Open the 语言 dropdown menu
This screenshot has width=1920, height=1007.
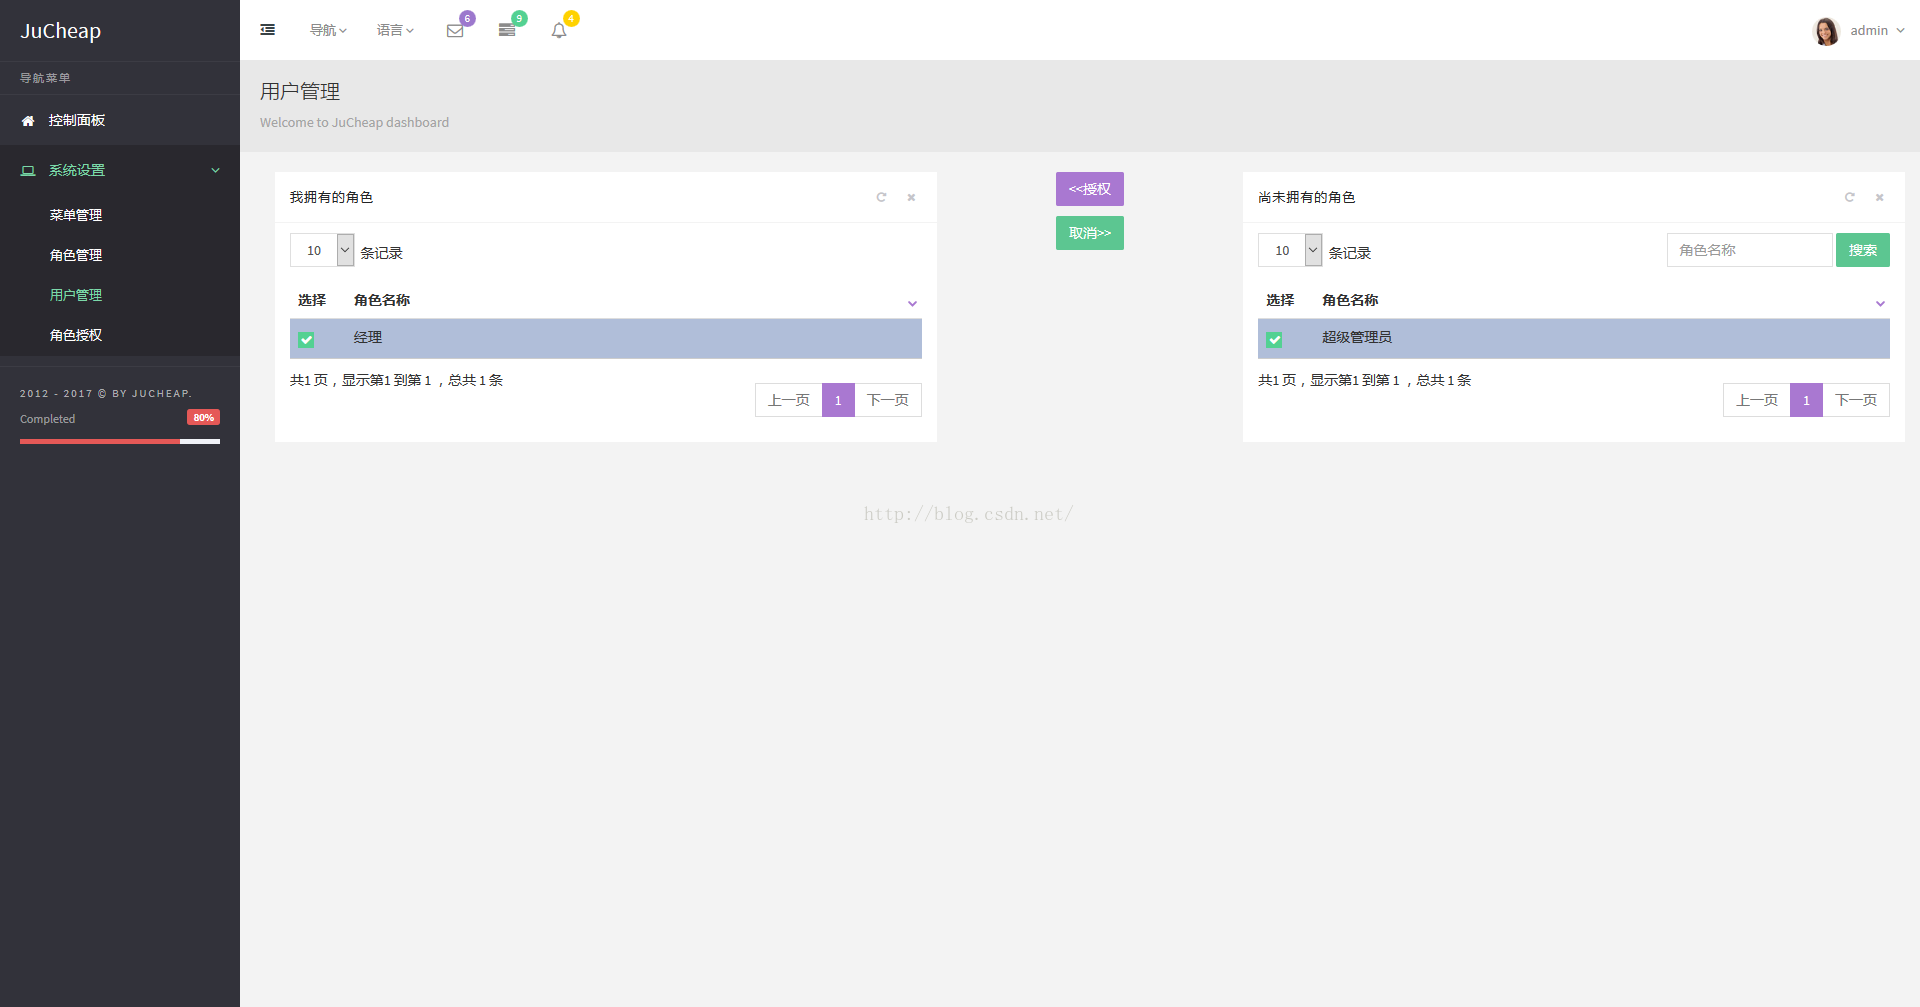click(x=395, y=31)
